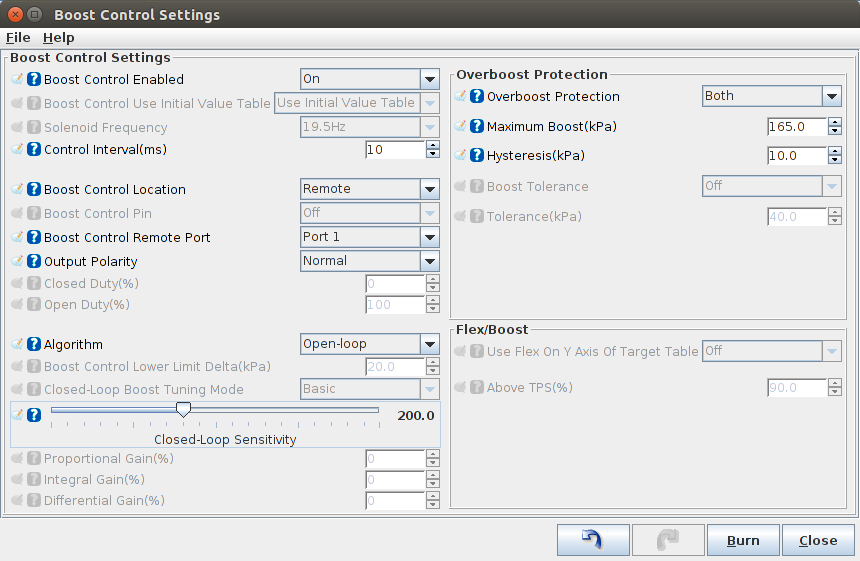Click the undo arrow button
Viewport: 860px width, 561px height.
tap(593, 540)
